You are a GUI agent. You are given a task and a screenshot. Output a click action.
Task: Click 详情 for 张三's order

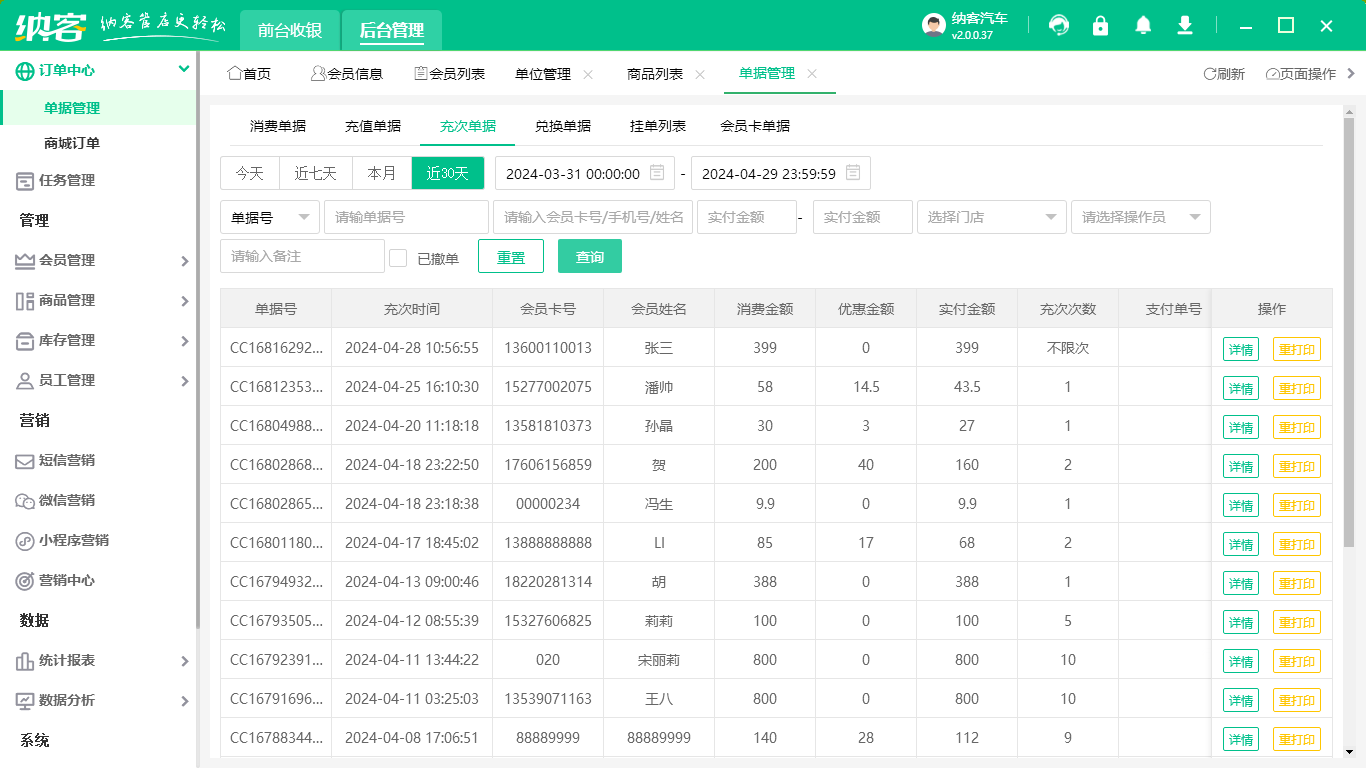point(1240,348)
